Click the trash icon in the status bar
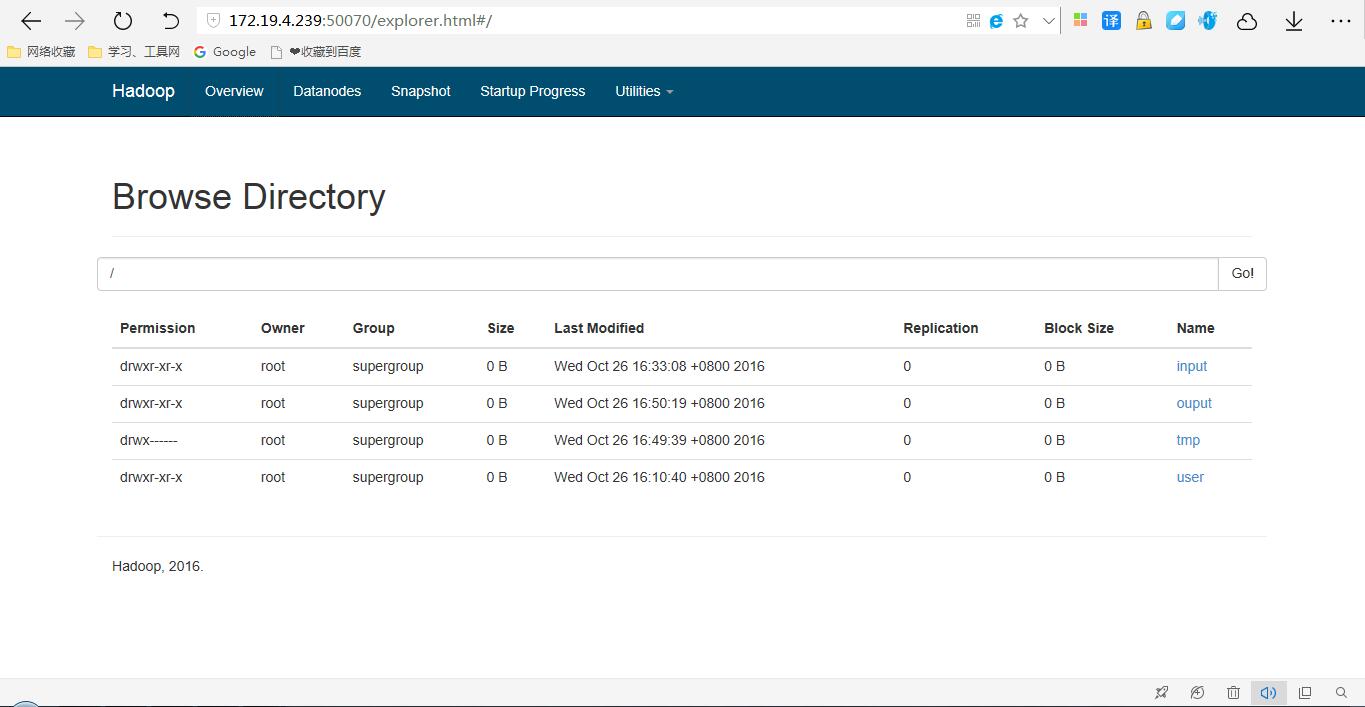The image size is (1365, 707). click(1233, 691)
